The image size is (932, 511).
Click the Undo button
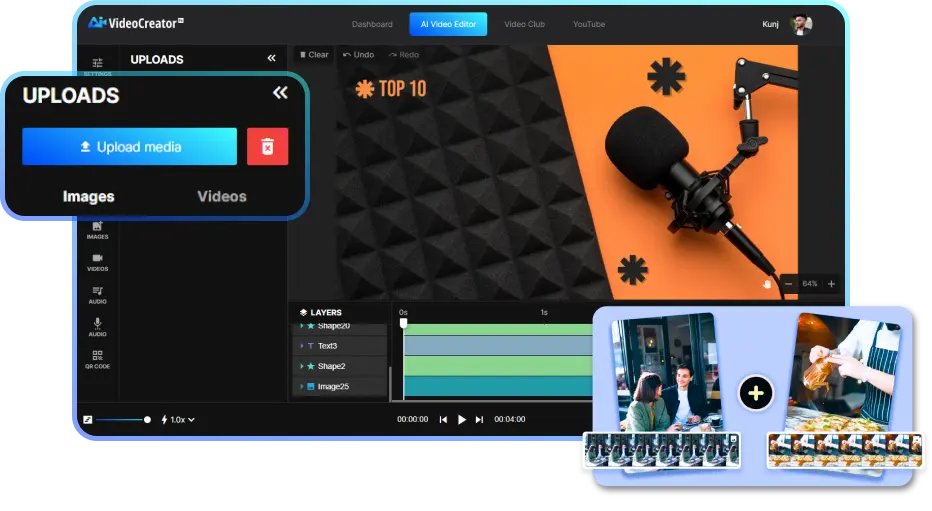coord(358,55)
